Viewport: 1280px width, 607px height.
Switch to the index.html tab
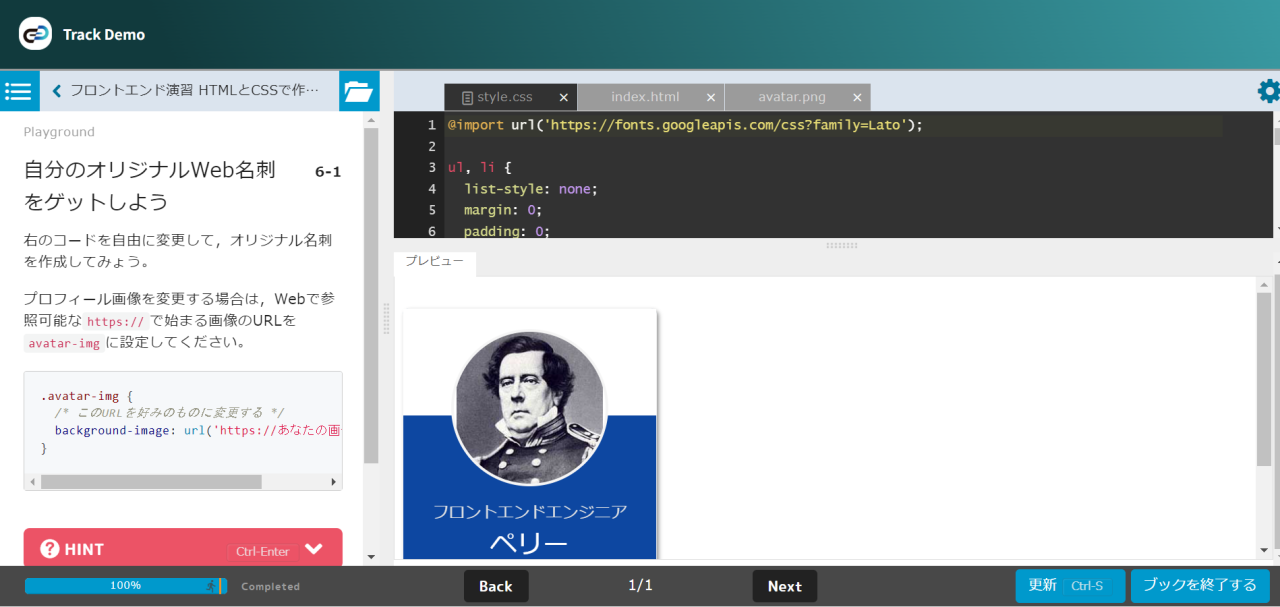click(645, 97)
